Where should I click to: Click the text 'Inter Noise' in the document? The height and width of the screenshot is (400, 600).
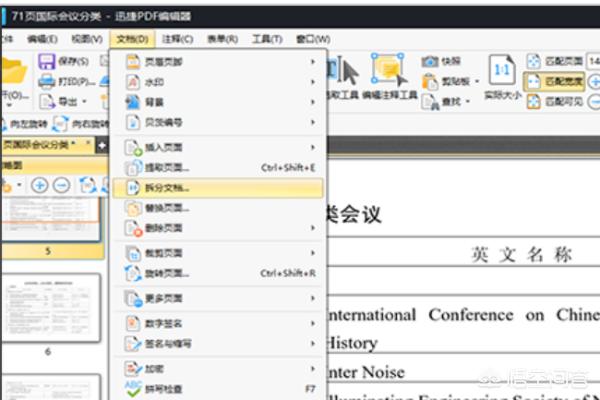coord(366,372)
